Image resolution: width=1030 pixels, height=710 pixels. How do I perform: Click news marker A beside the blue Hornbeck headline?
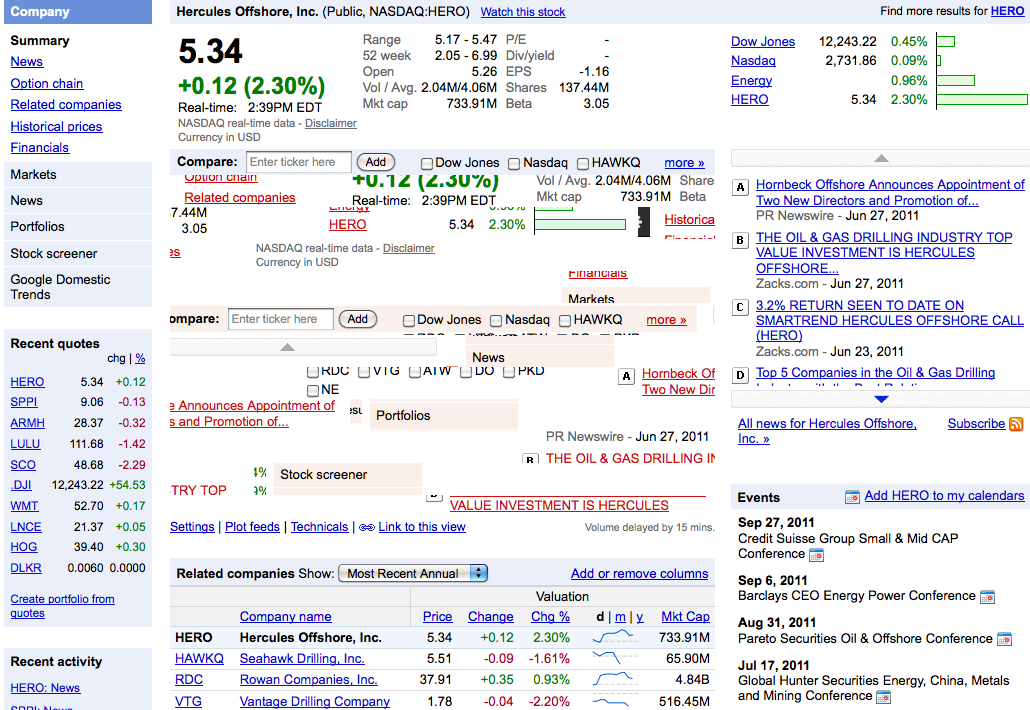point(740,187)
